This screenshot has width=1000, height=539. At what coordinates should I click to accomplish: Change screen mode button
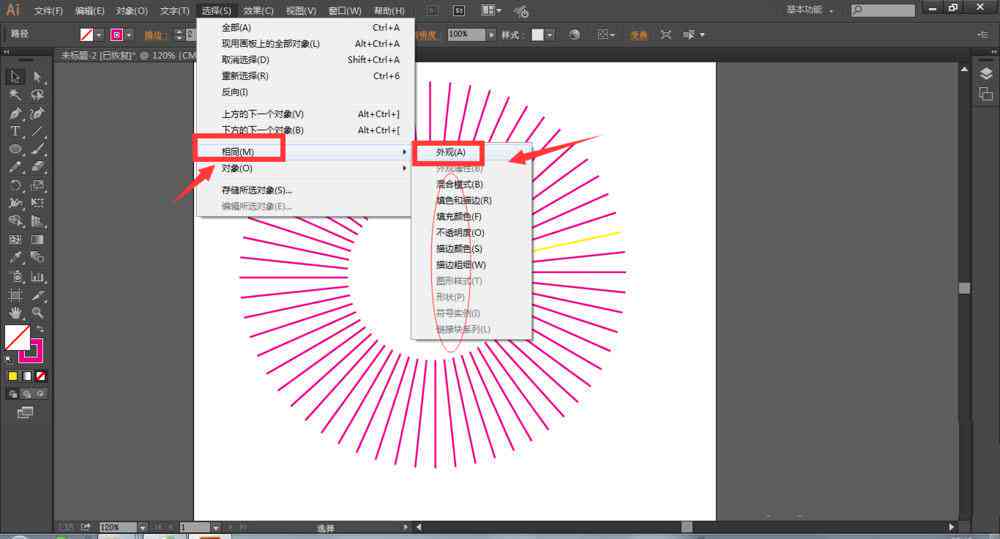(x=25, y=413)
